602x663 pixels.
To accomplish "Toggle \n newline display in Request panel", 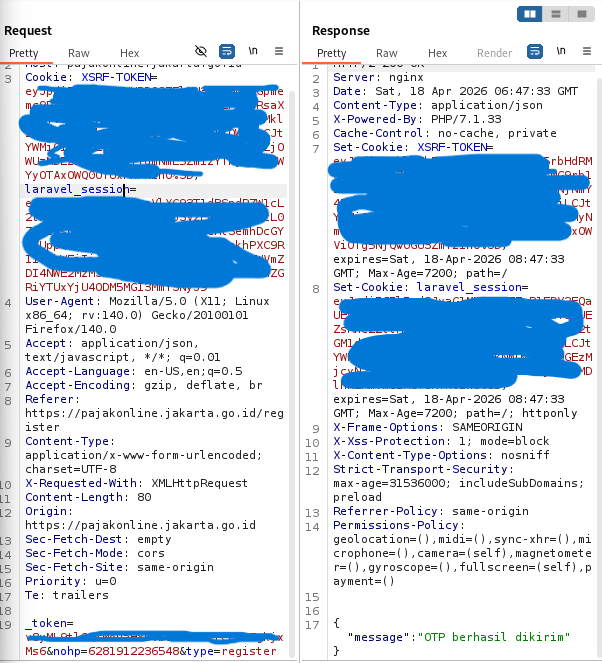I will (x=253, y=51).
